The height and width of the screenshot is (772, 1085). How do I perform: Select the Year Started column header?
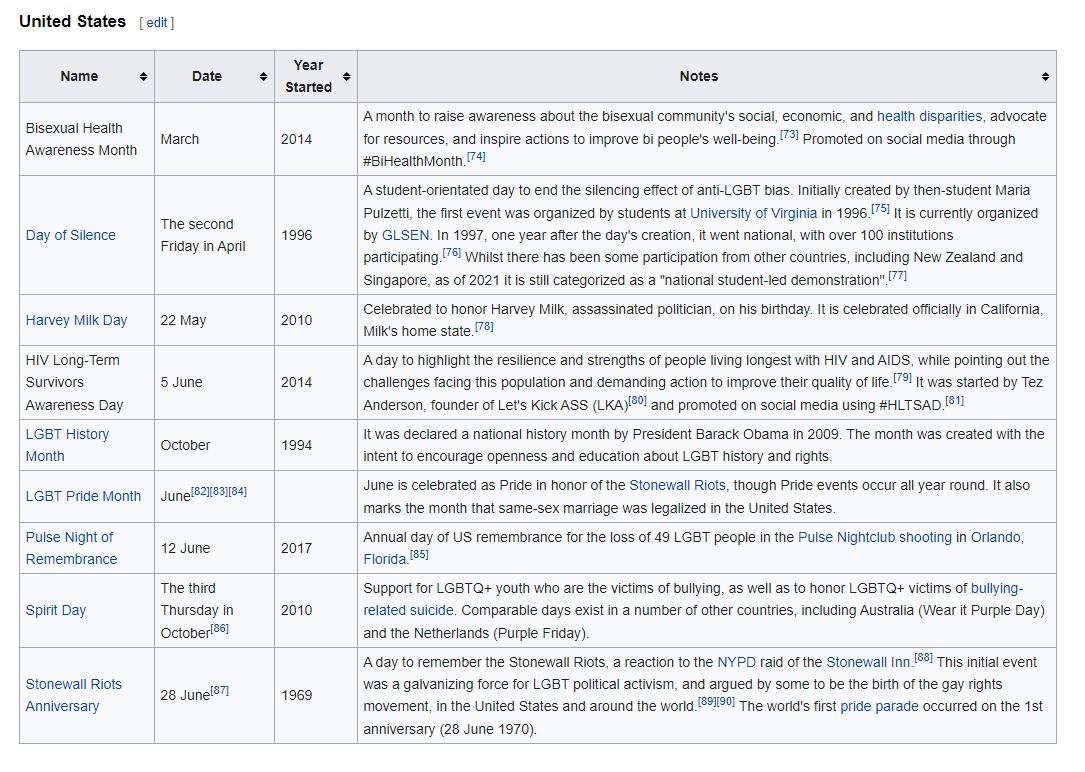point(316,77)
